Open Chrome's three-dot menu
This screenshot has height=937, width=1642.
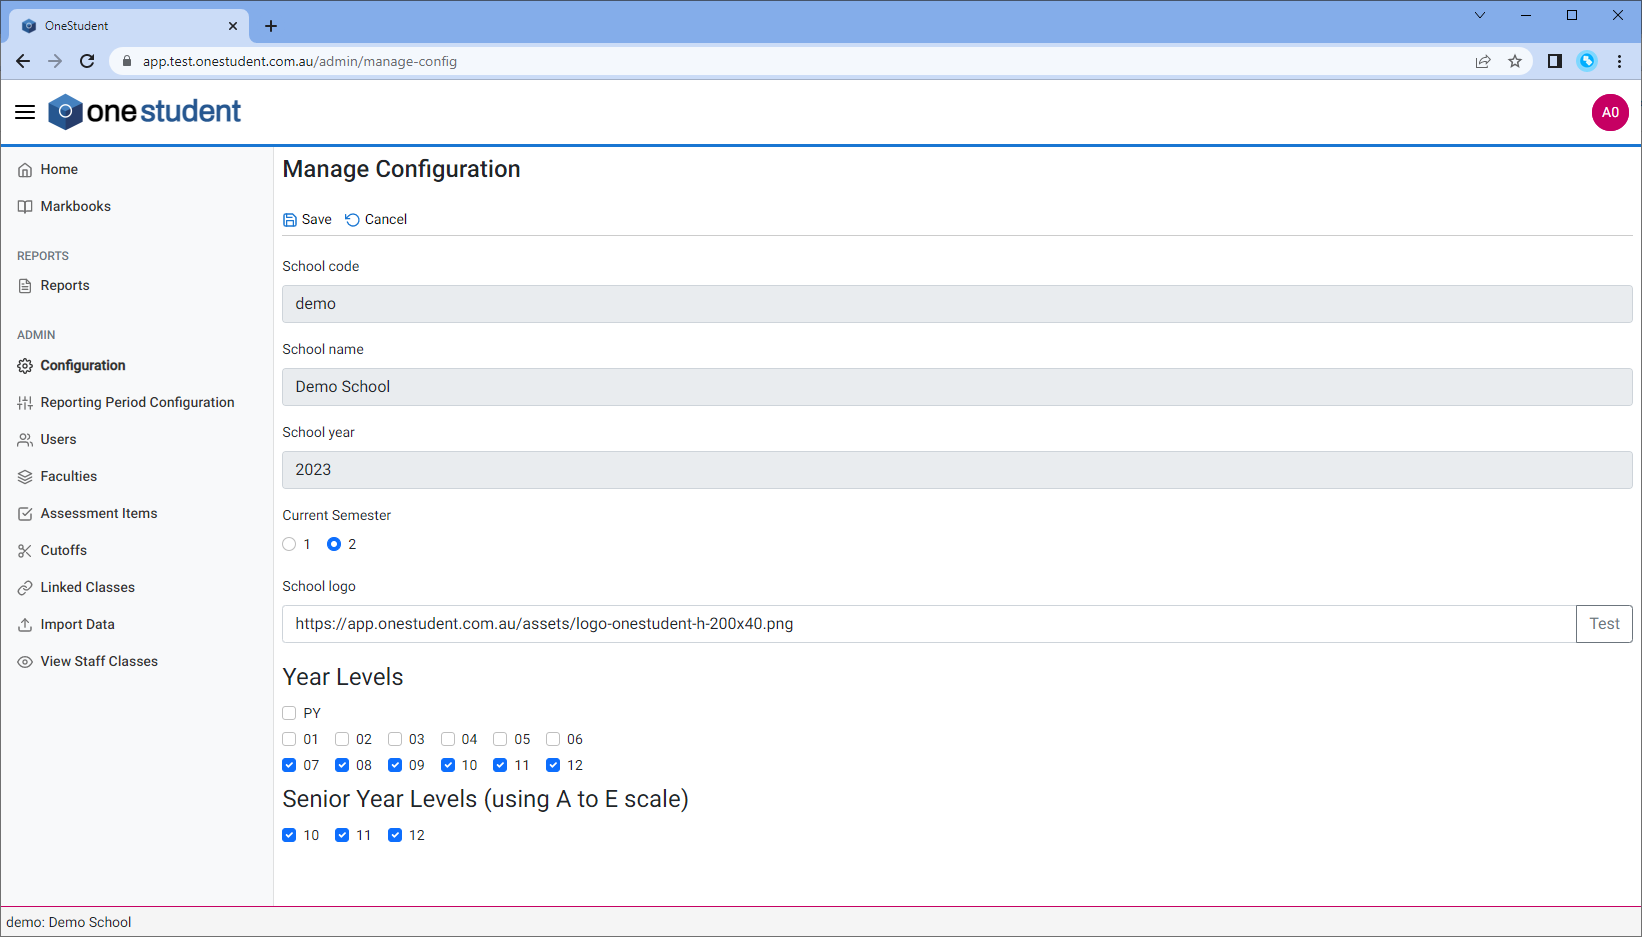pyautogui.click(x=1620, y=61)
